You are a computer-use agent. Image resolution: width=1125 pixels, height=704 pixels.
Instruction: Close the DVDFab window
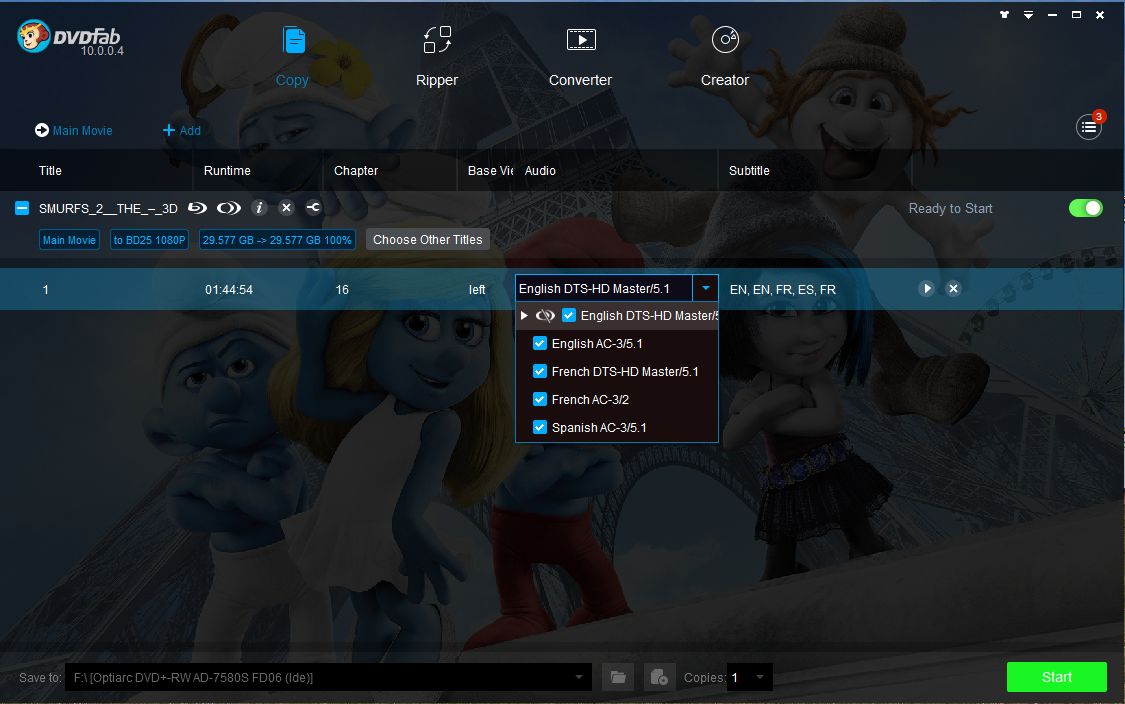[1100, 14]
